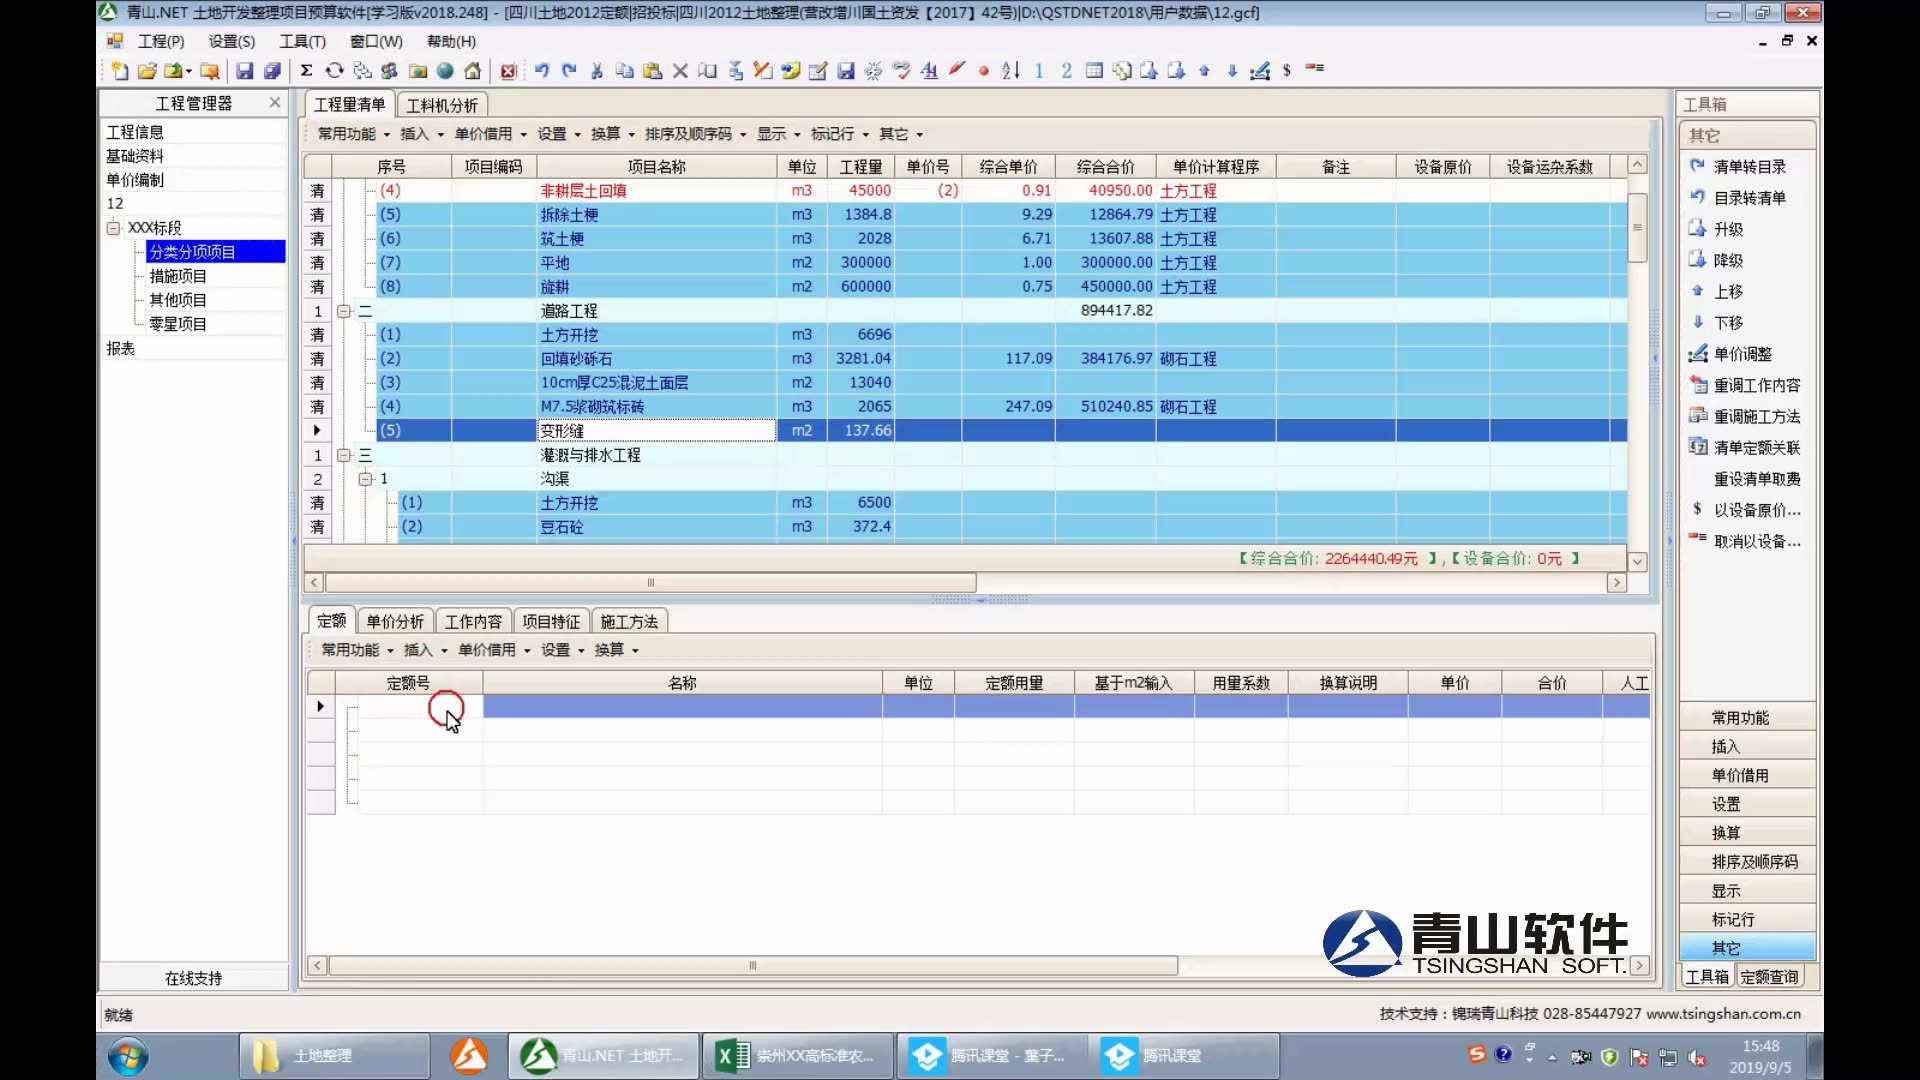Image resolution: width=1920 pixels, height=1080 pixels.
Task: Click the Sigma summation toolbar icon
Action: point(306,71)
